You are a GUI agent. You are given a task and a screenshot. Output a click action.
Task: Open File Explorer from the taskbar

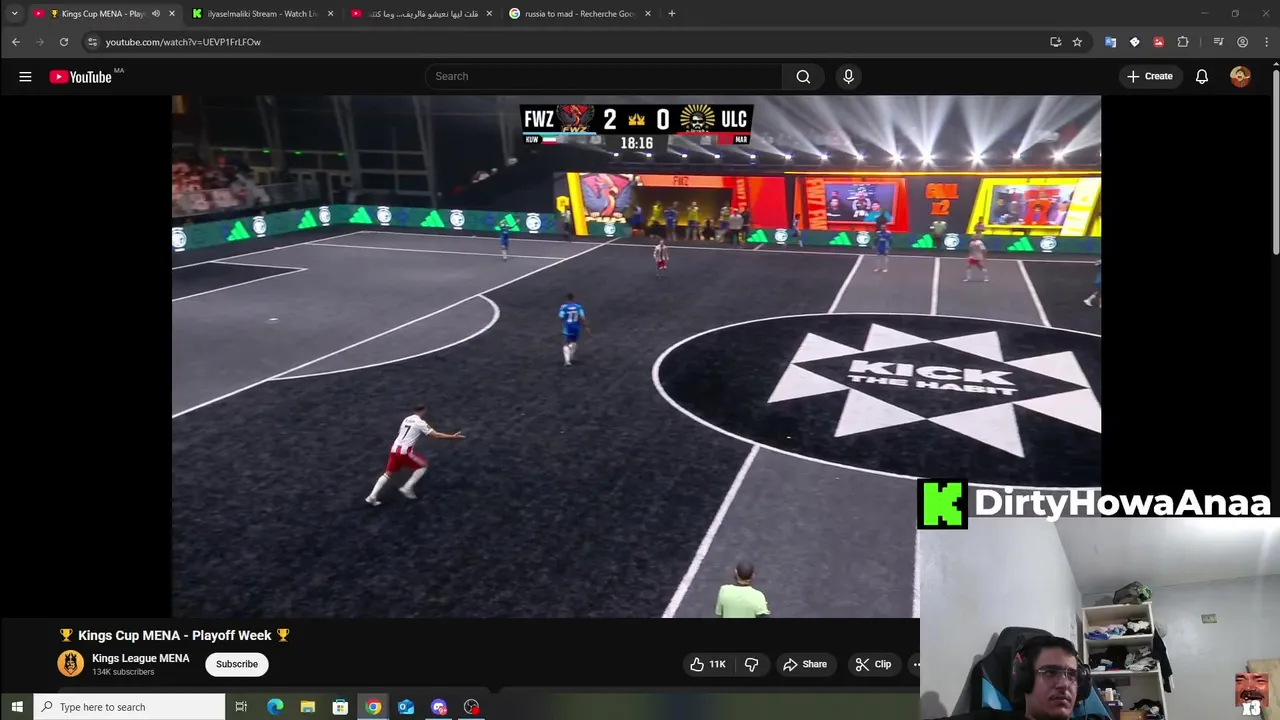(308, 707)
